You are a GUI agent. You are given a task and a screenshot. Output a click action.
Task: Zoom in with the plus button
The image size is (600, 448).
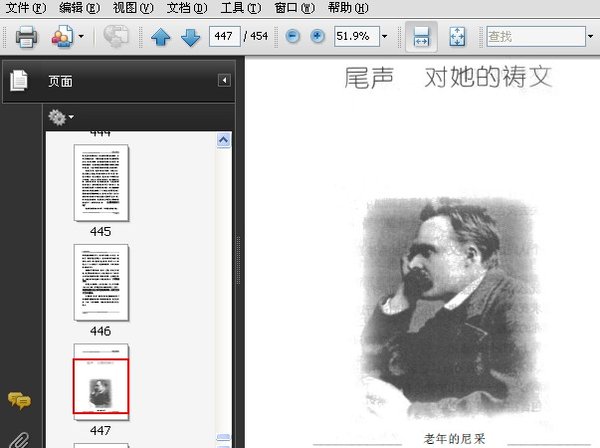pyautogui.click(x=317, y=36)
